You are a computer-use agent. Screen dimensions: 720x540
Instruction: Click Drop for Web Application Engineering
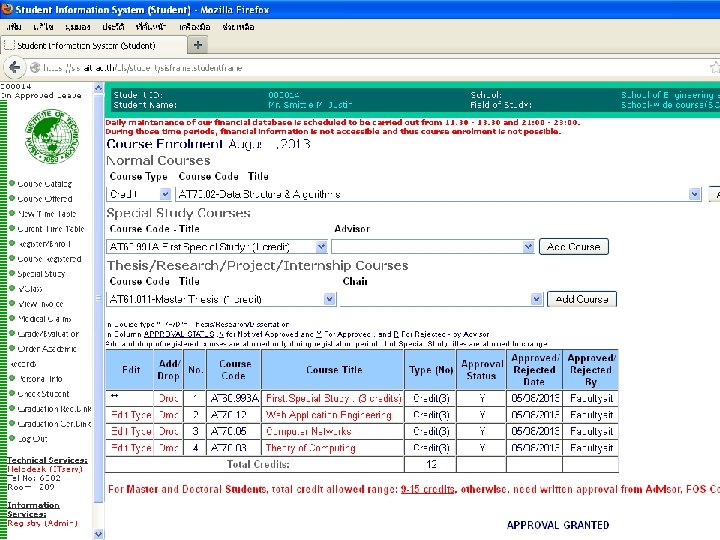168,415
